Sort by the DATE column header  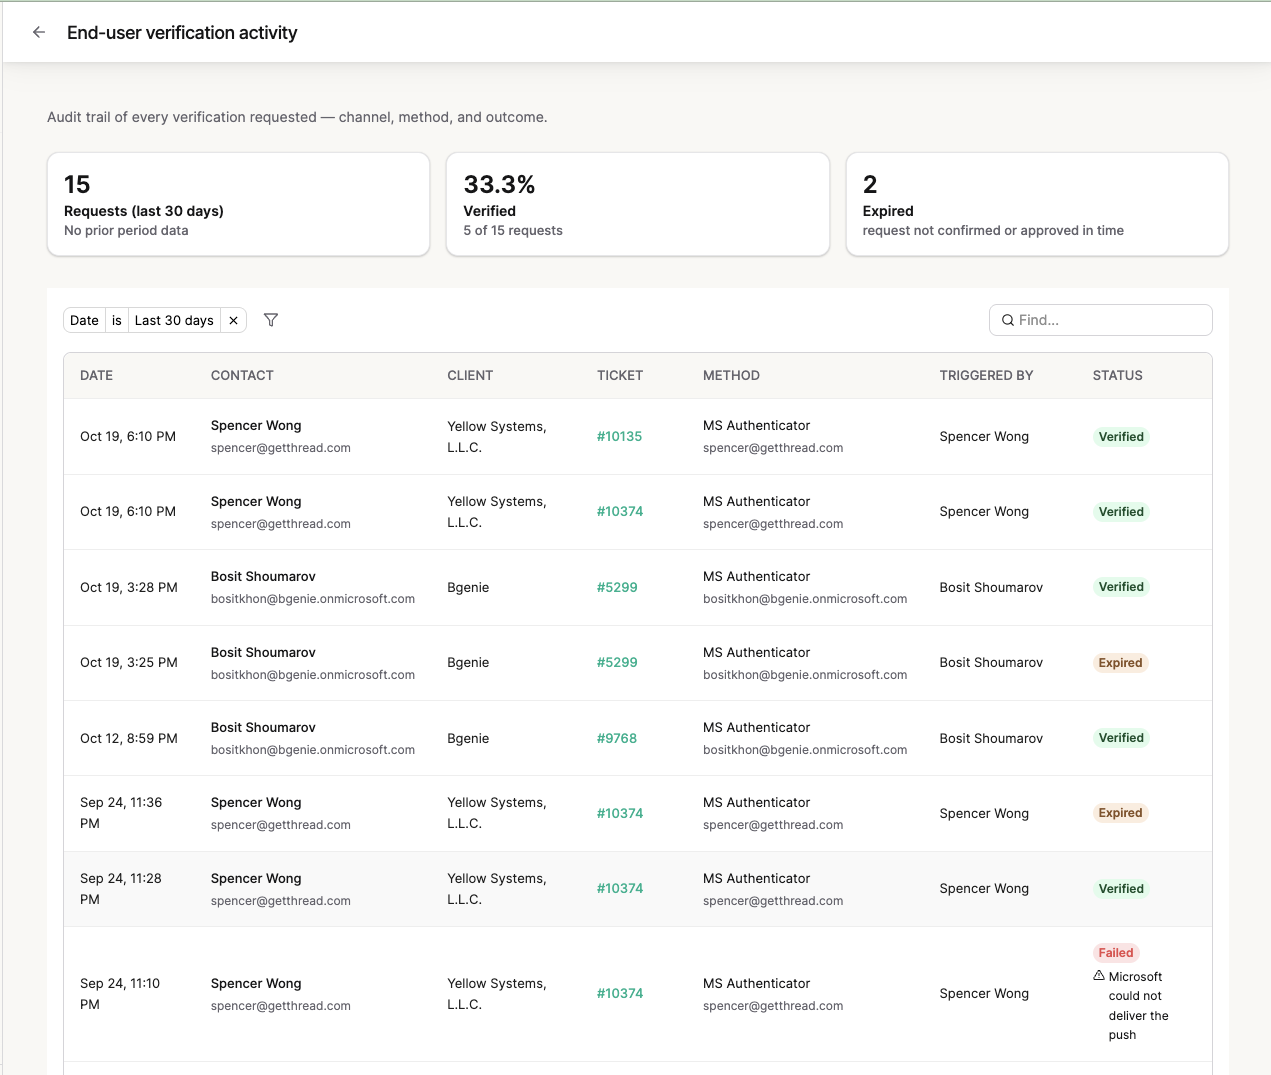pyautogui.click(x=96, y=376)
